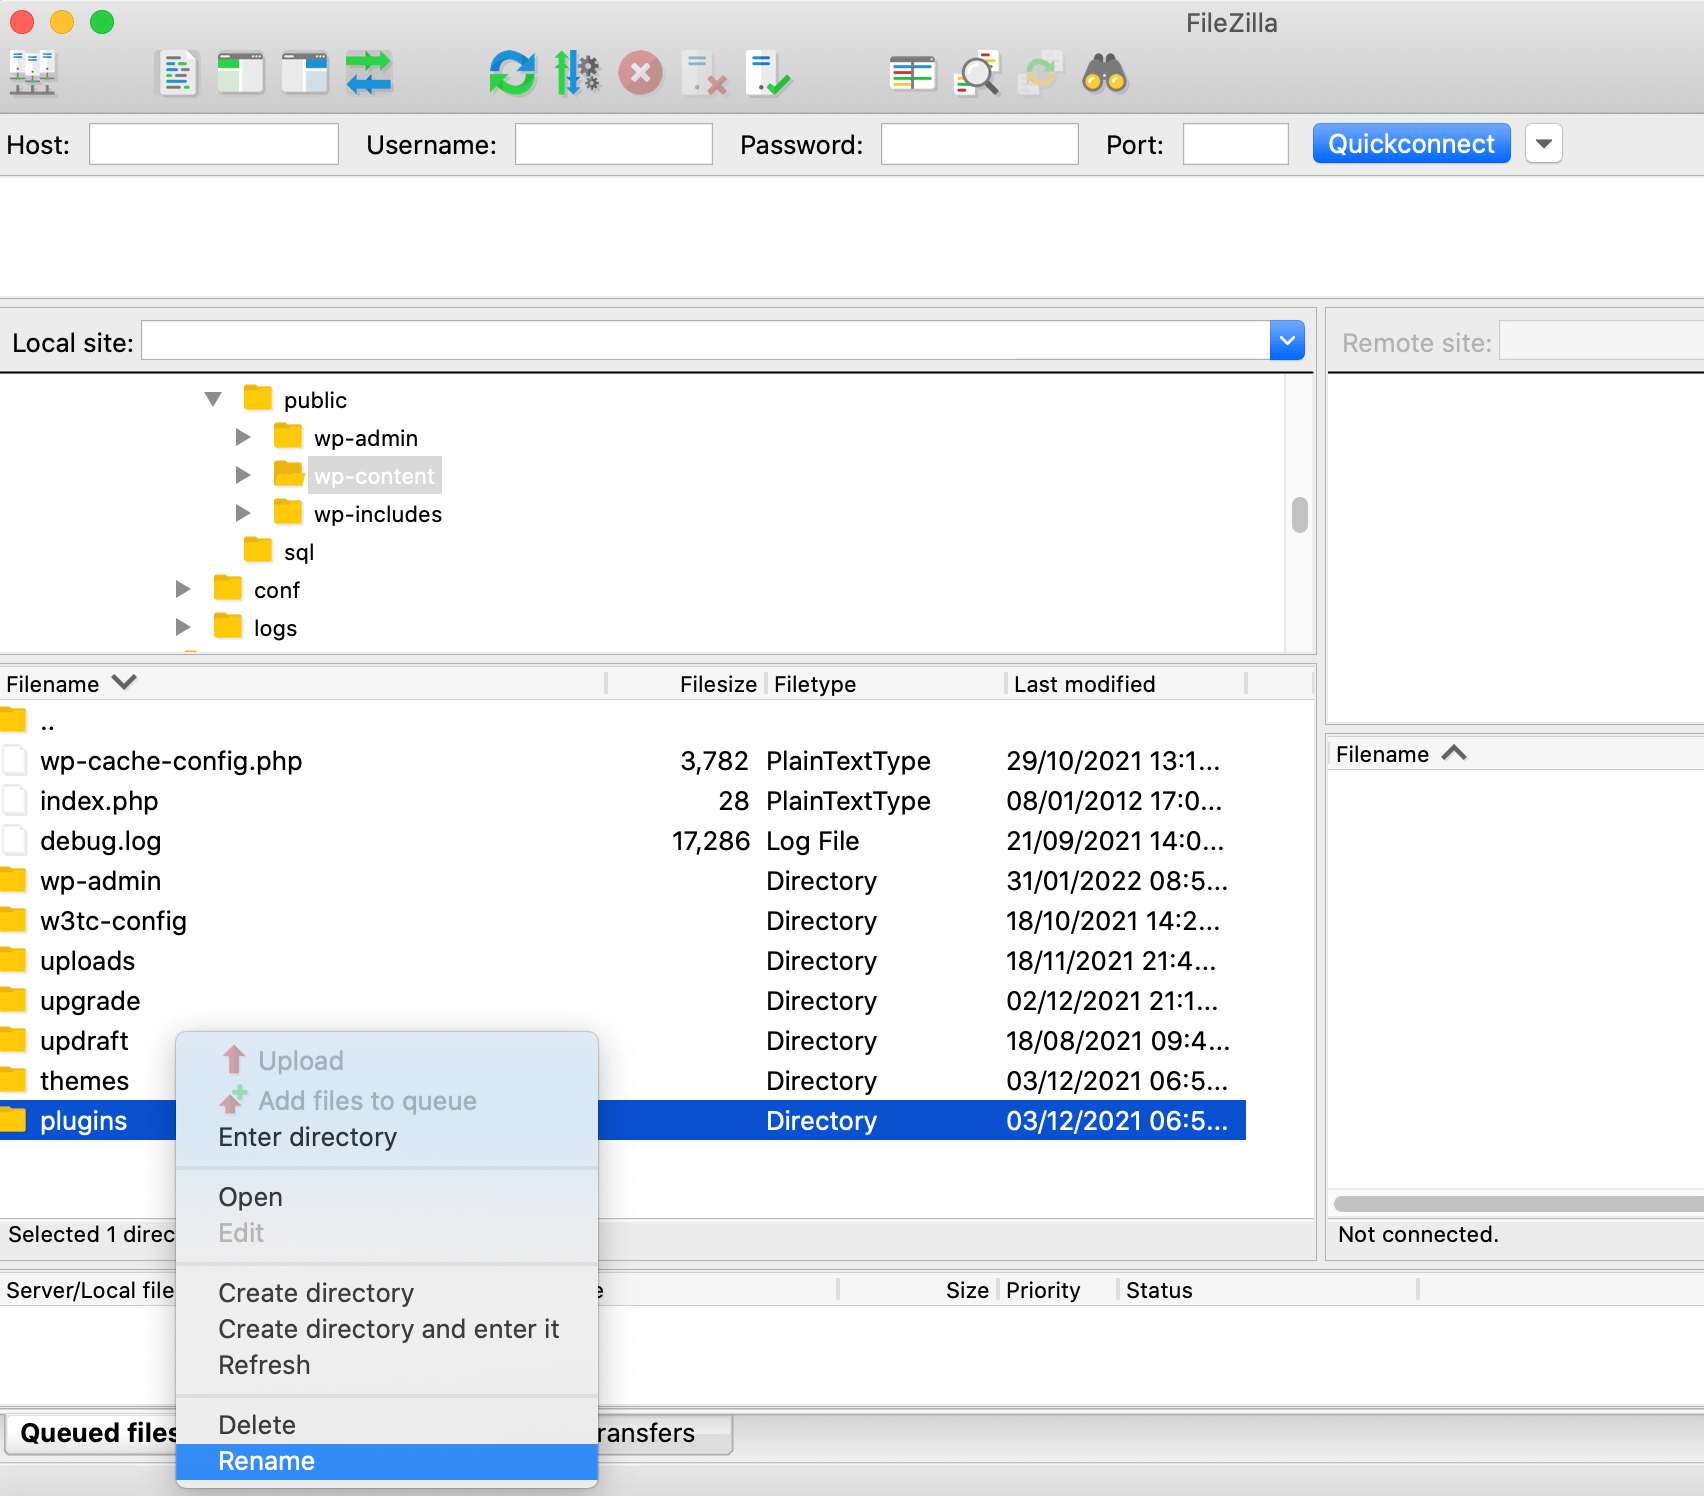Select debug.log file row

622,841
